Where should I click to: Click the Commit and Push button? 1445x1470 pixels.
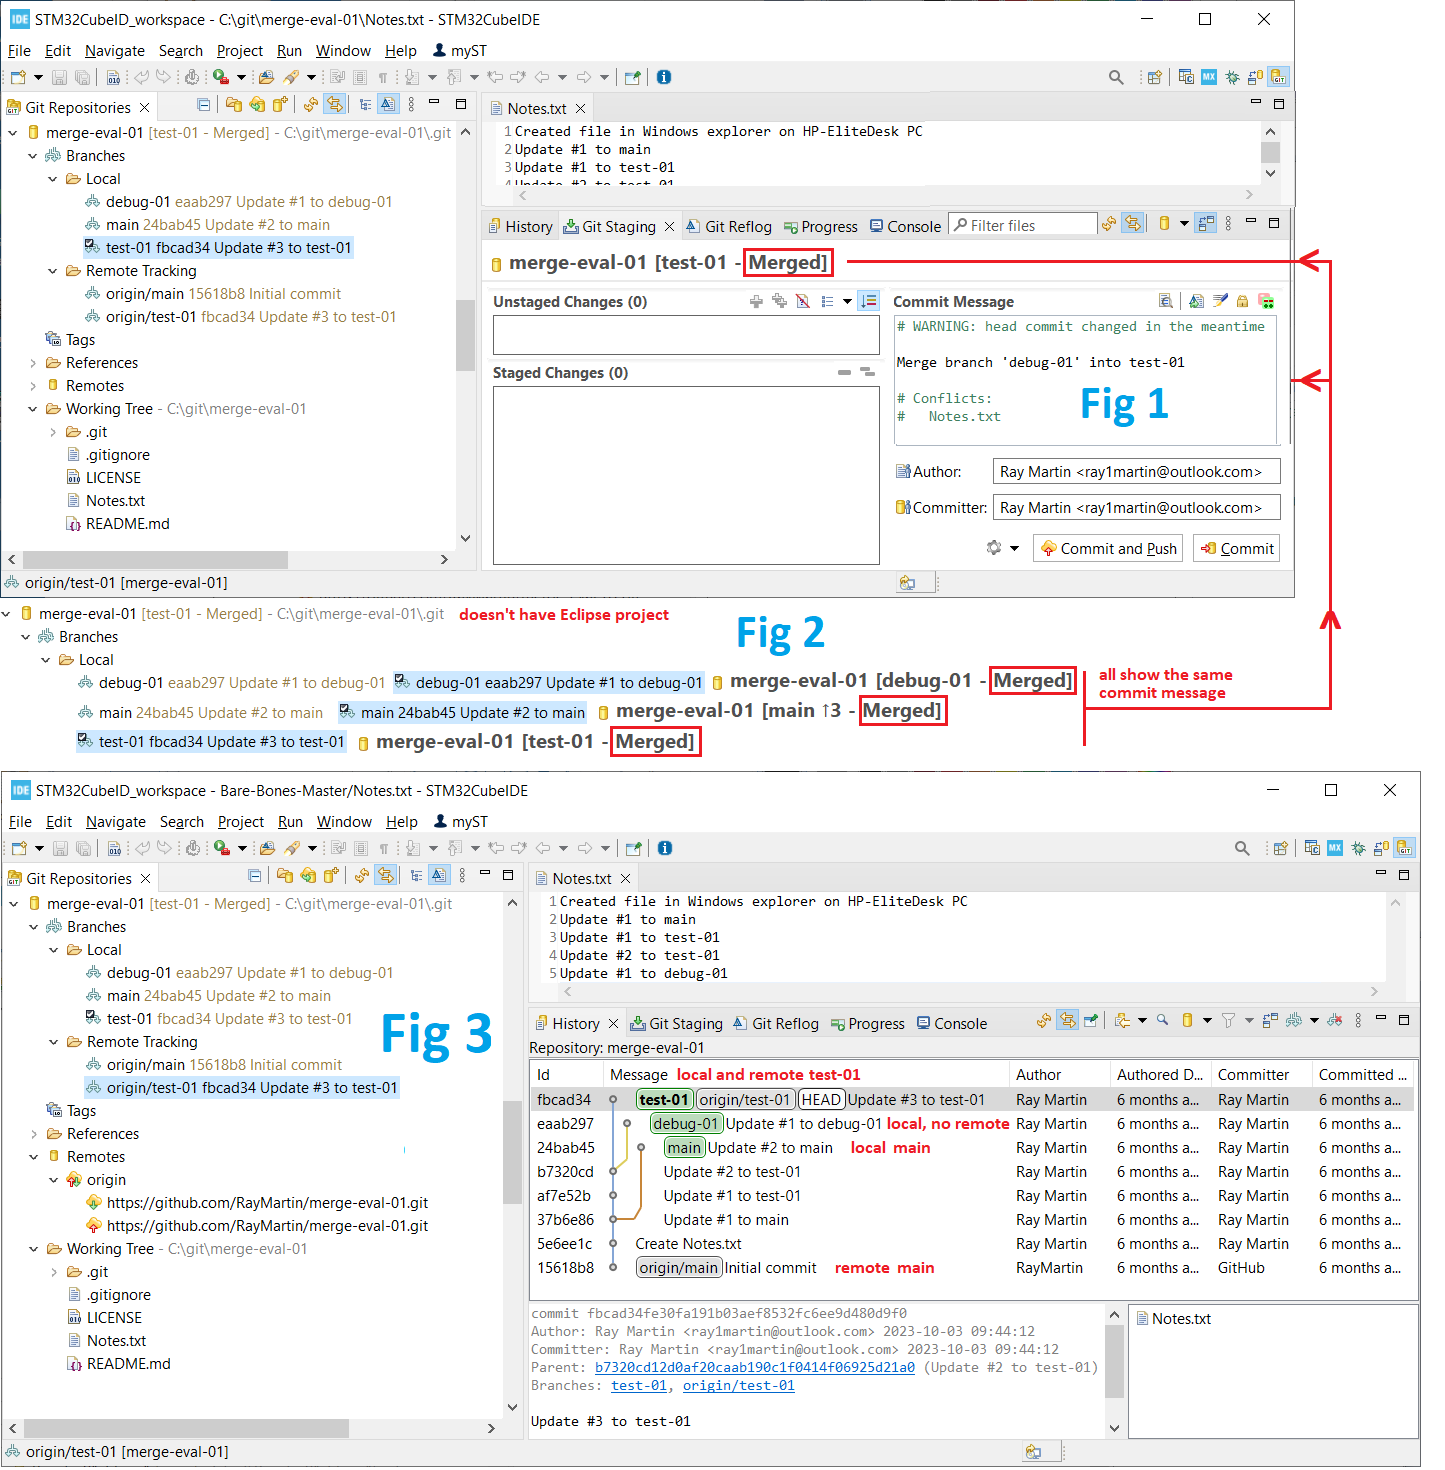pos(1108,548)
